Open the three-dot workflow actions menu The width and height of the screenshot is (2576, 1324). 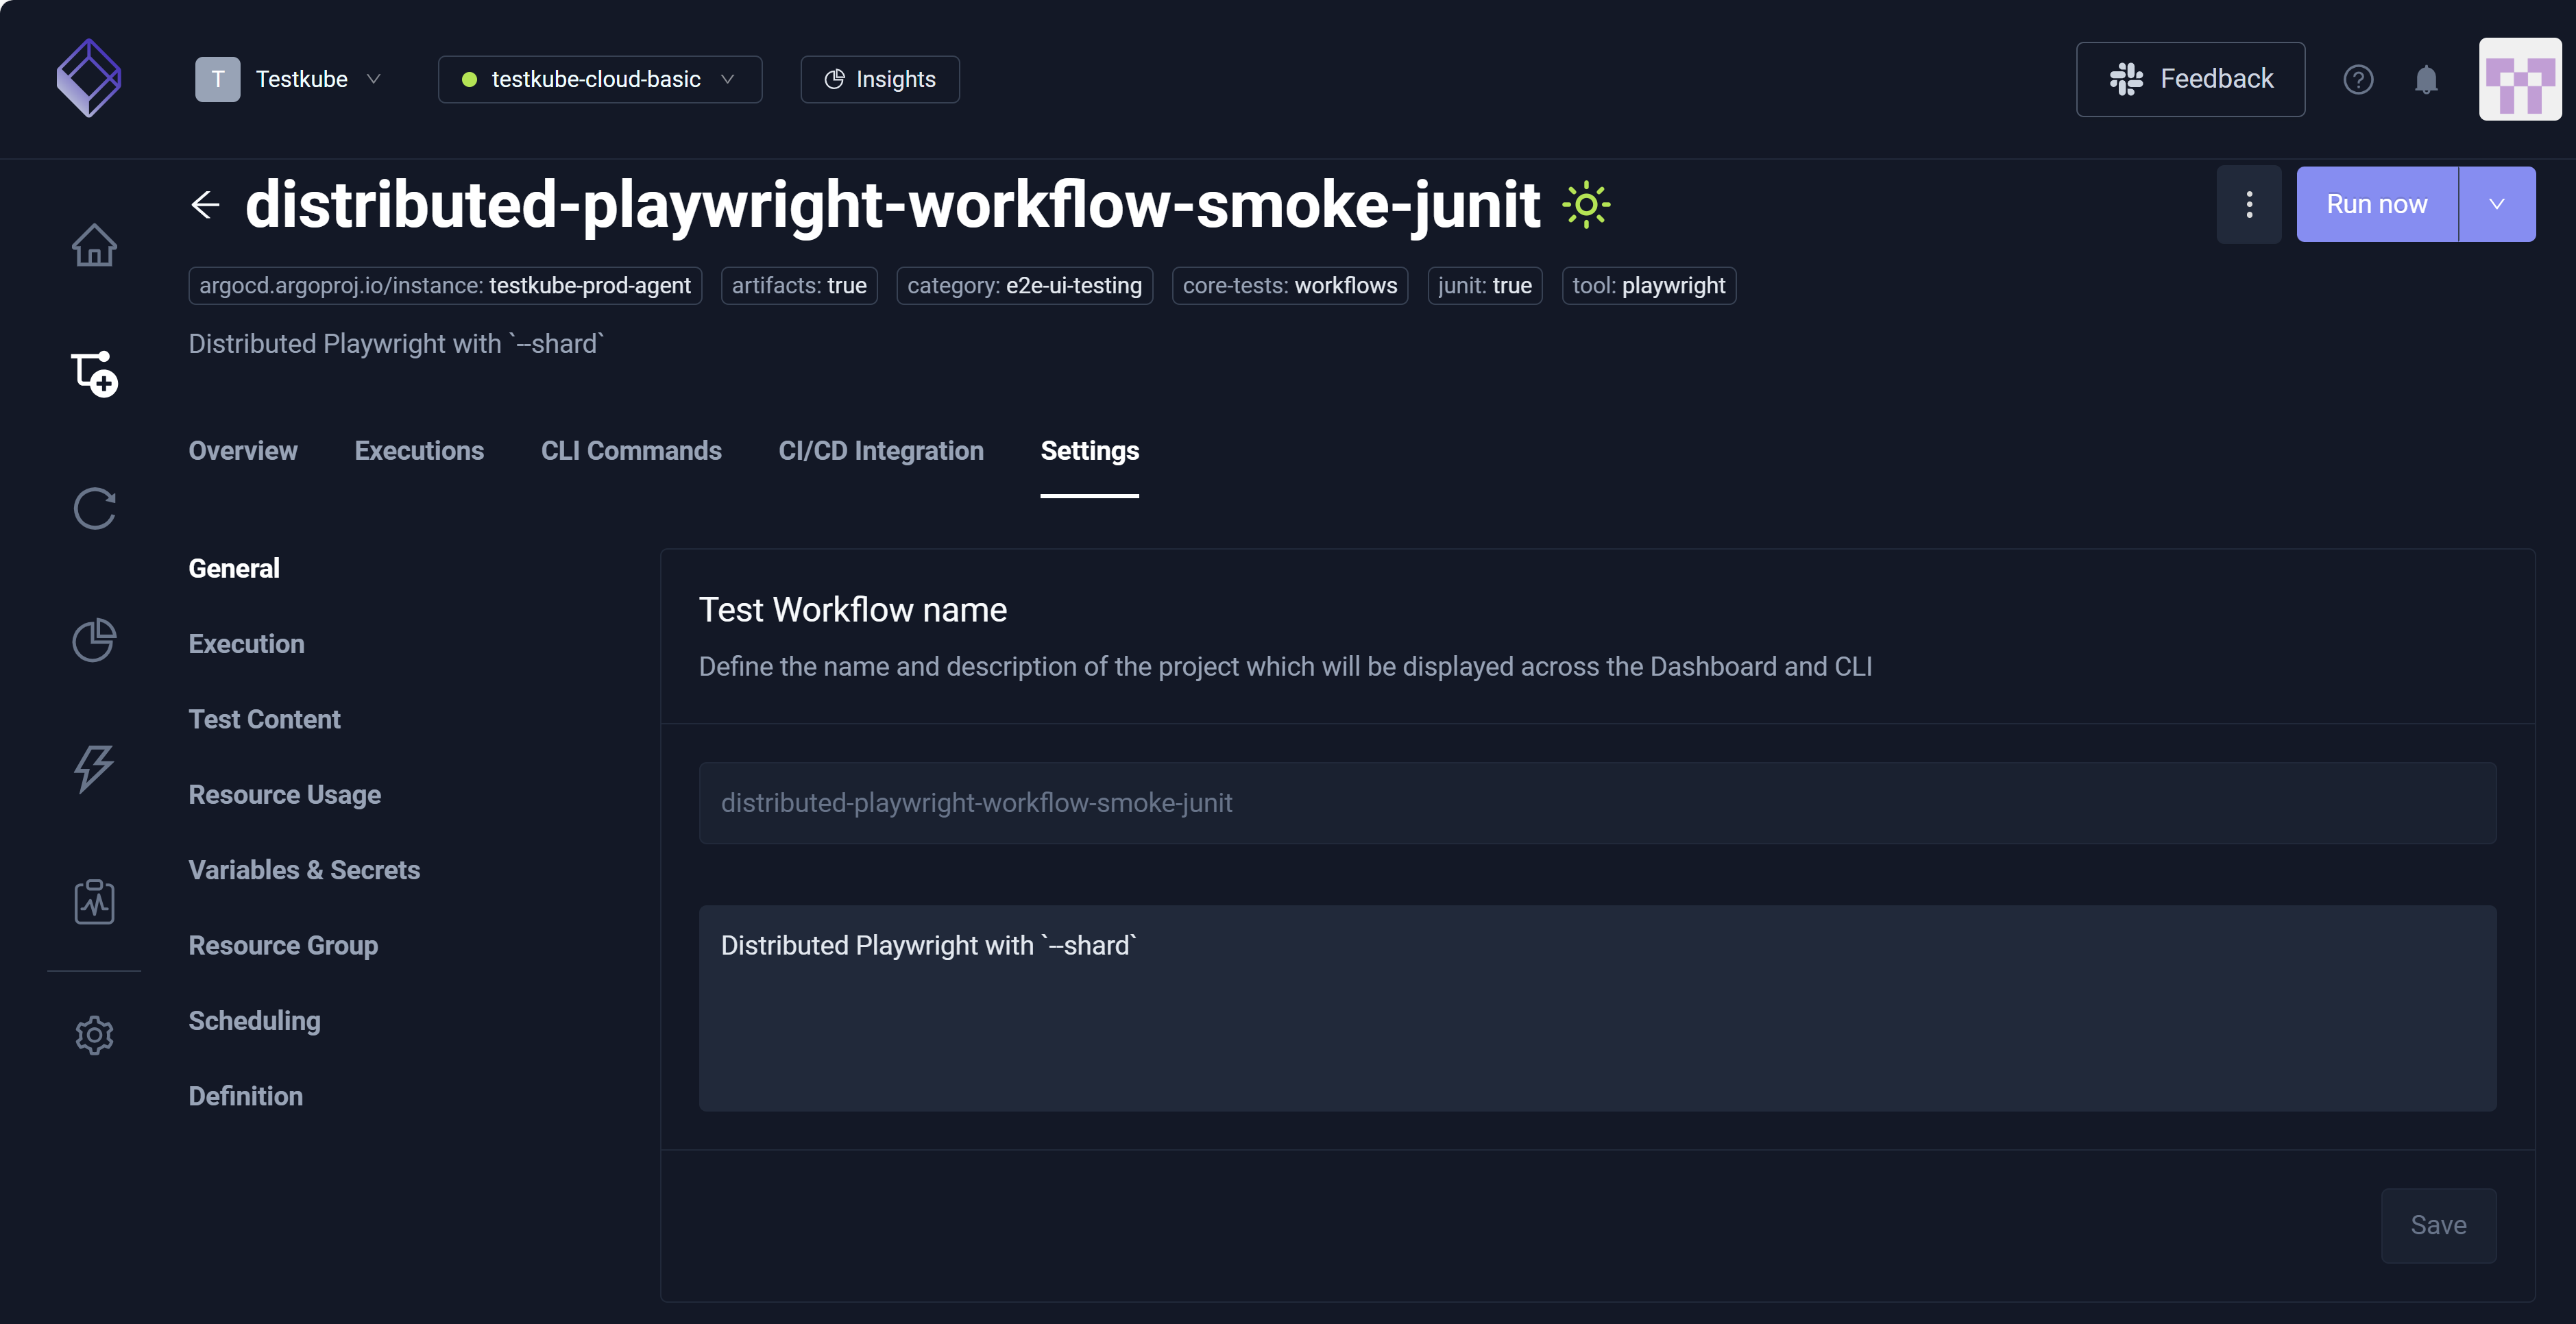pyautogui.click(x=2249, y=204)
